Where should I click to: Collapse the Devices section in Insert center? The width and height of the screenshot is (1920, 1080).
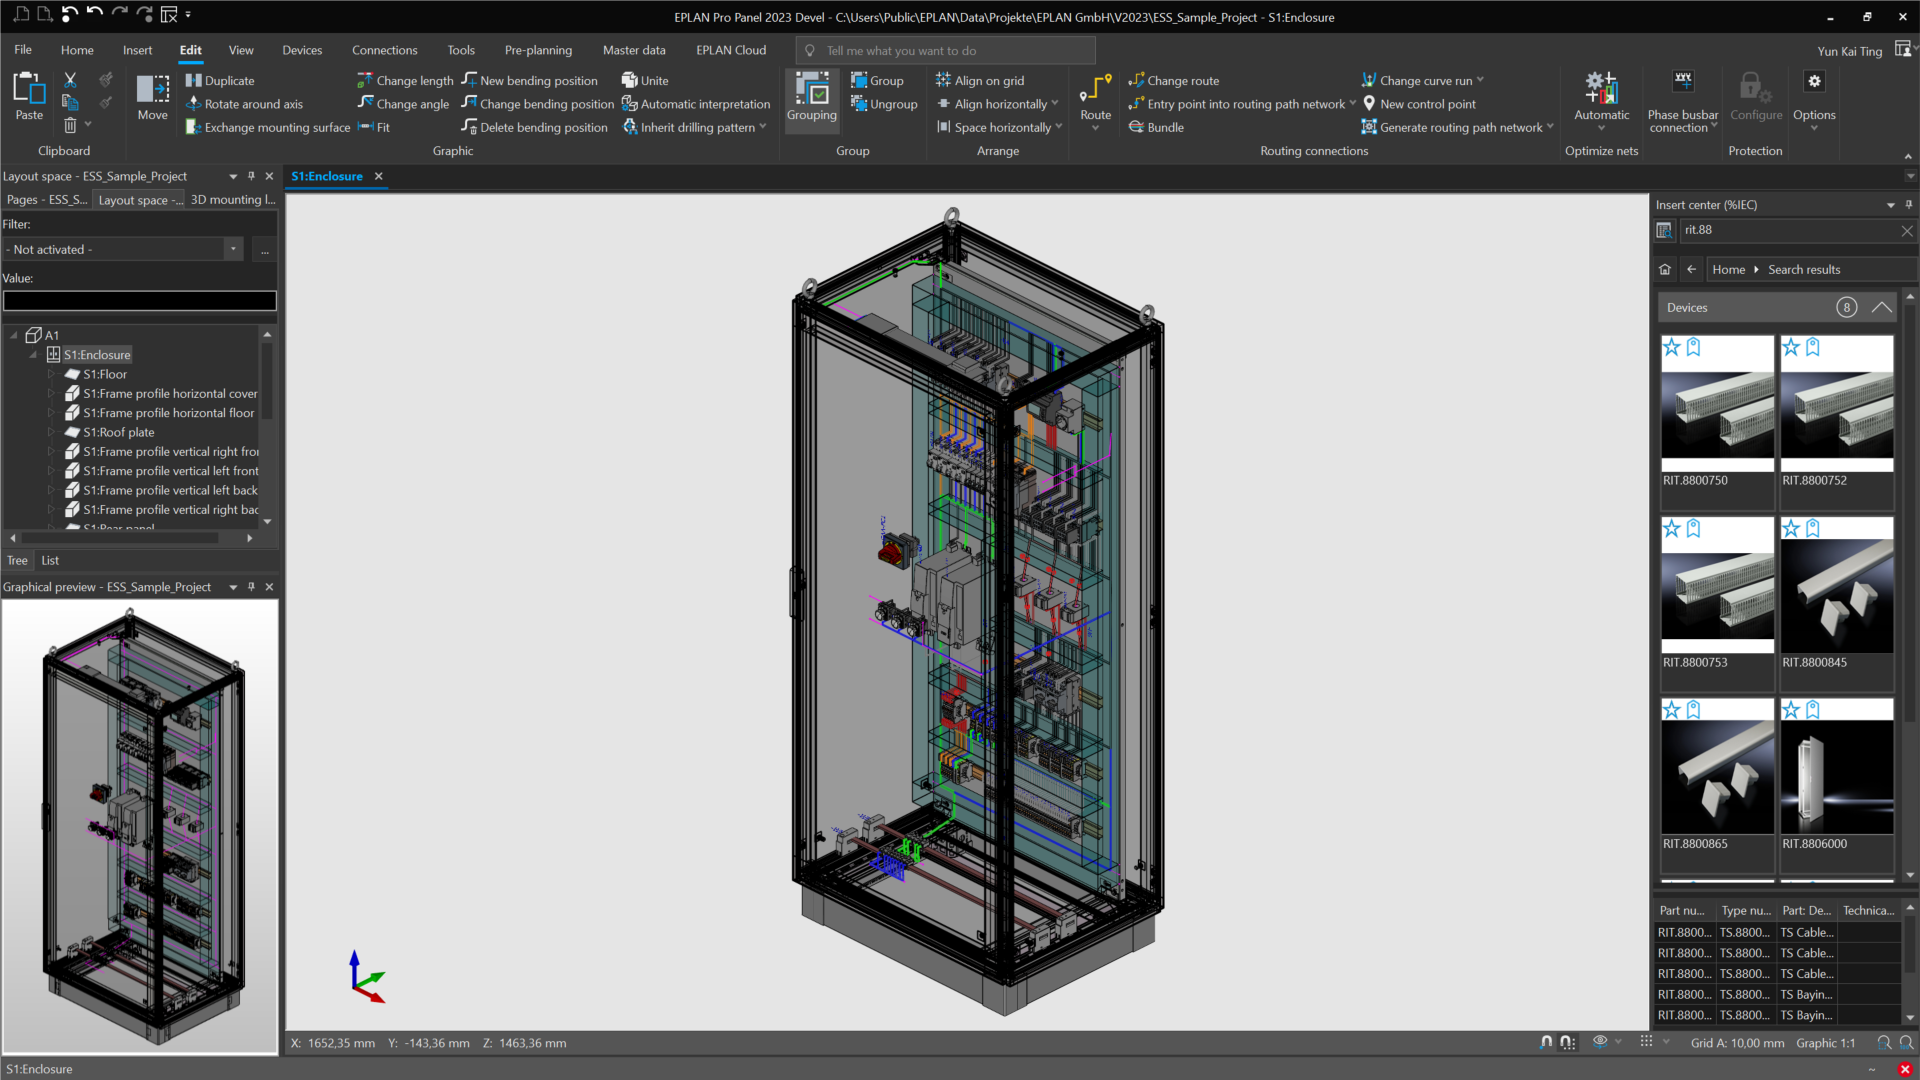pos(1881,307)
